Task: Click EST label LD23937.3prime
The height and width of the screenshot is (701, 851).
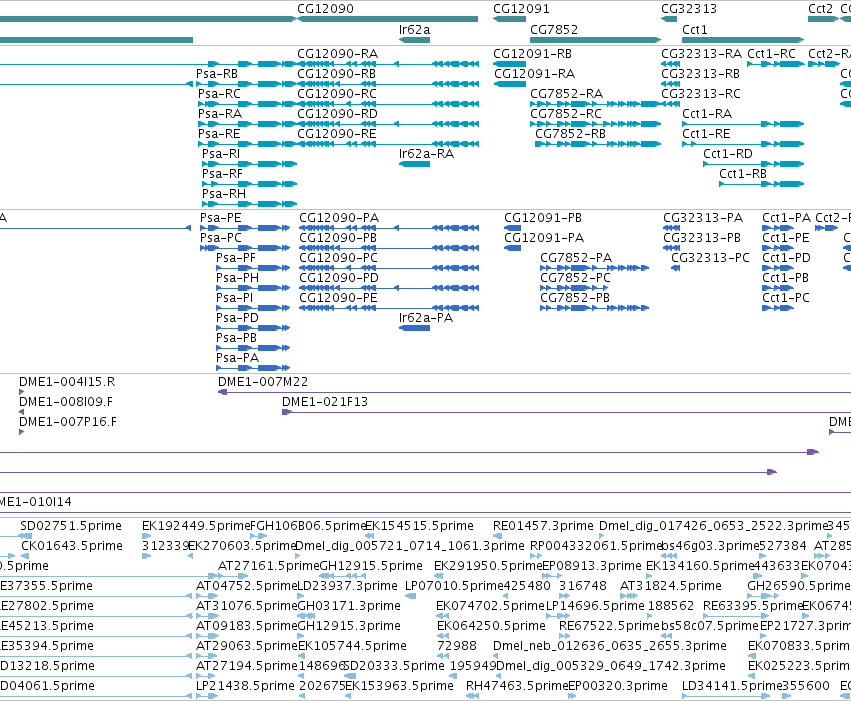Action: [x=347, y=586]
